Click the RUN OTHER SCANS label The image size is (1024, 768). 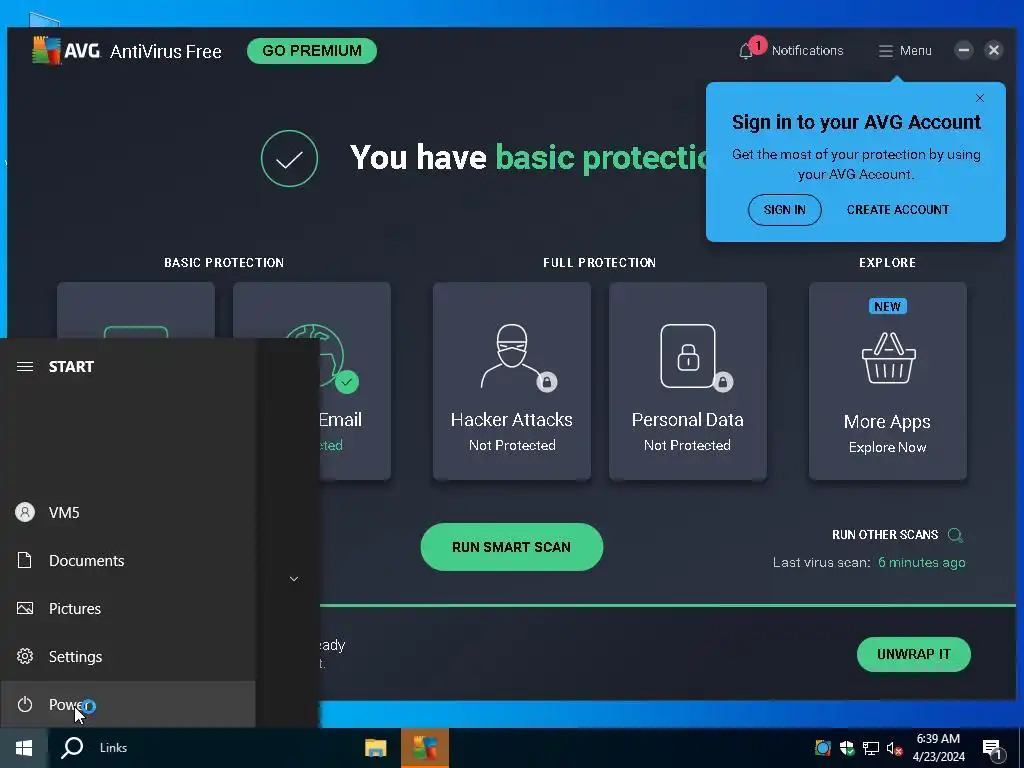pyautogui.click(x=885, y=535)
